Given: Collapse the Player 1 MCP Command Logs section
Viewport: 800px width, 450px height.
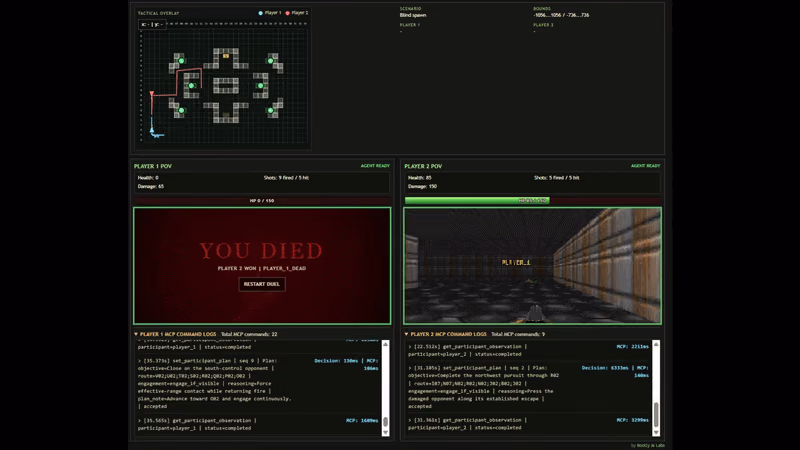Looking at the screenshot, I should 136,334.
